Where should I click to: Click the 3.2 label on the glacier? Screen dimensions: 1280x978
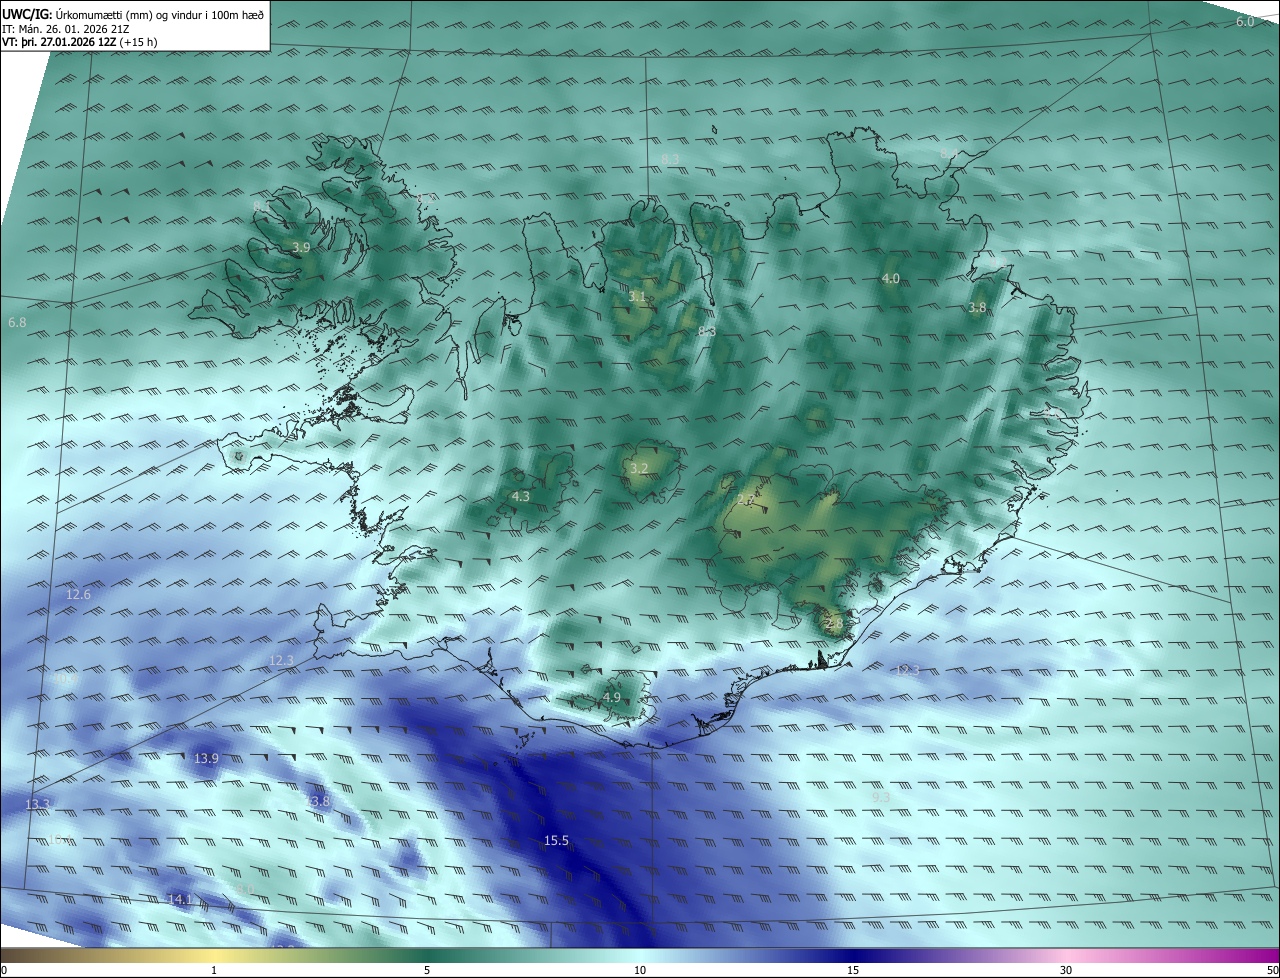[x=639, y=468]
